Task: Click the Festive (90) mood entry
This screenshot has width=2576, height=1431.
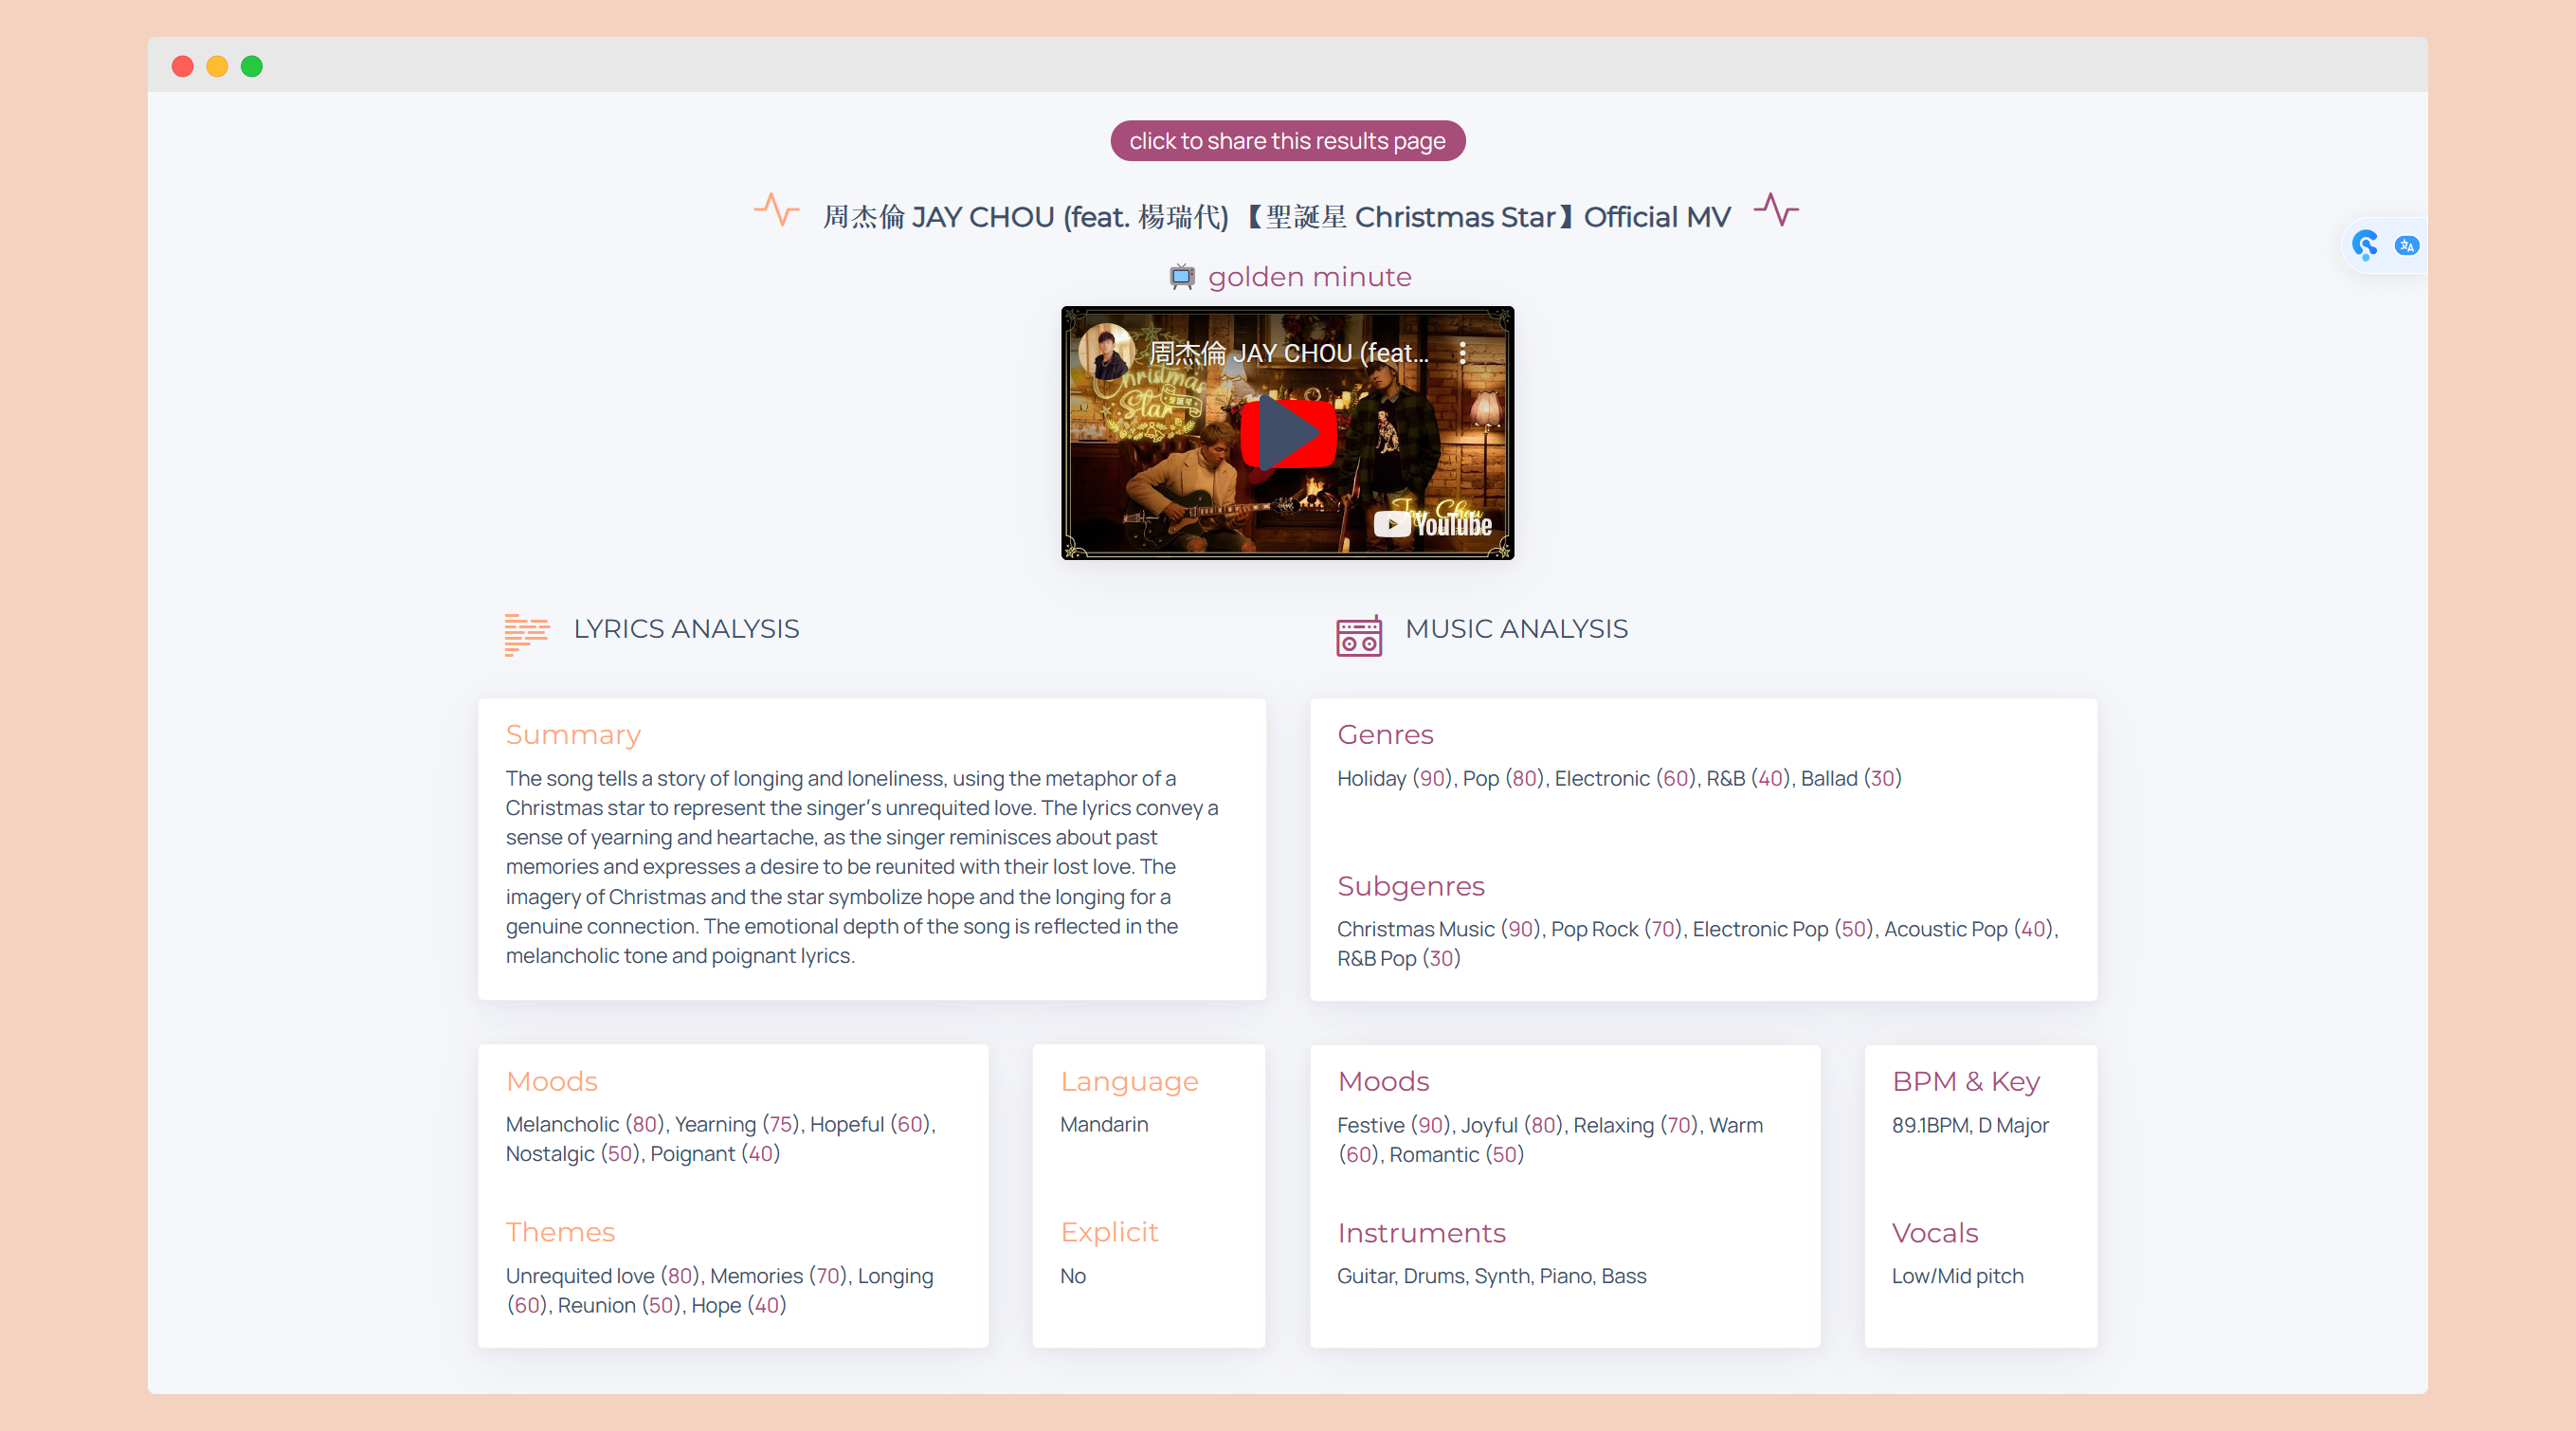Action: click(1393, 1125)
